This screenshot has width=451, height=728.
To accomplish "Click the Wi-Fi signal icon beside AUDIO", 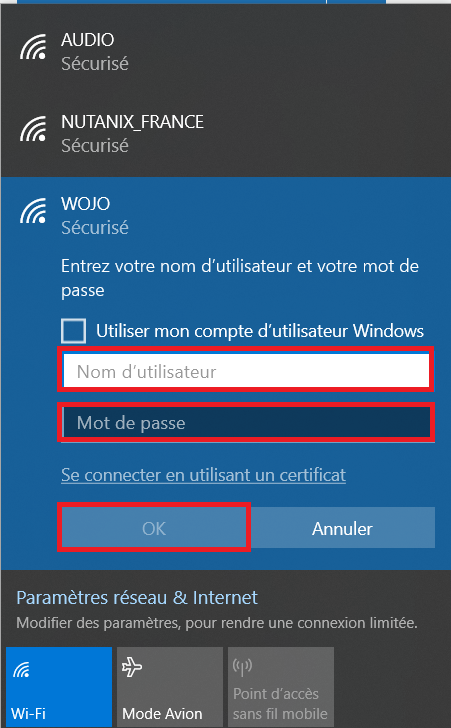I will pyautogui.click(x=33, y=47).
